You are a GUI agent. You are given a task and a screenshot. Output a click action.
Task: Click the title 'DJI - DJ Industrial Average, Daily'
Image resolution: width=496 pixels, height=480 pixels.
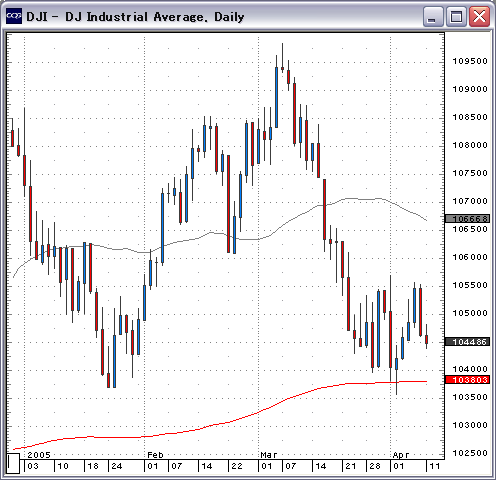click(135, 16)
